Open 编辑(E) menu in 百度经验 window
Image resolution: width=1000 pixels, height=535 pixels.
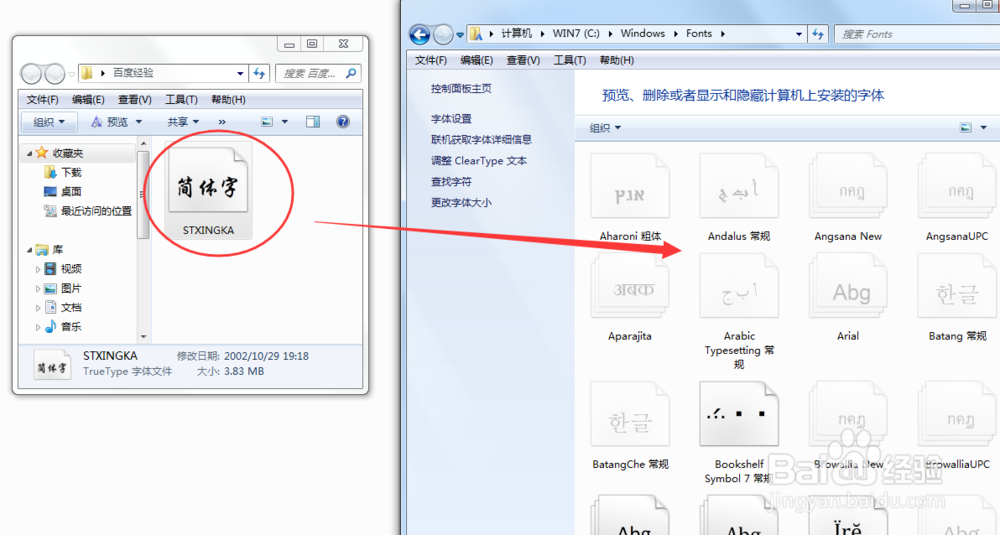(88, 99)
